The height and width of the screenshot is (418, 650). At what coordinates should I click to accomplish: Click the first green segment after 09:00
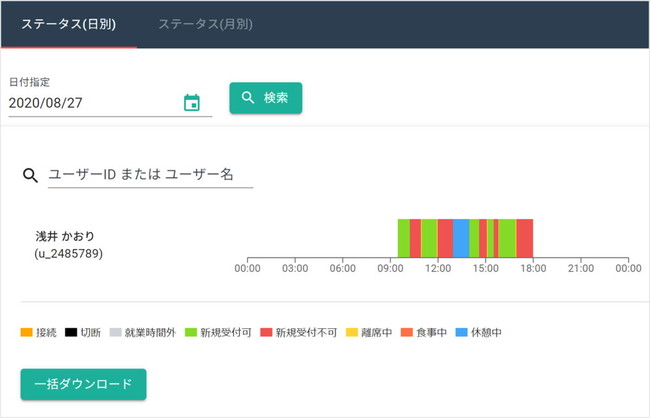click(x=404, y=238)
